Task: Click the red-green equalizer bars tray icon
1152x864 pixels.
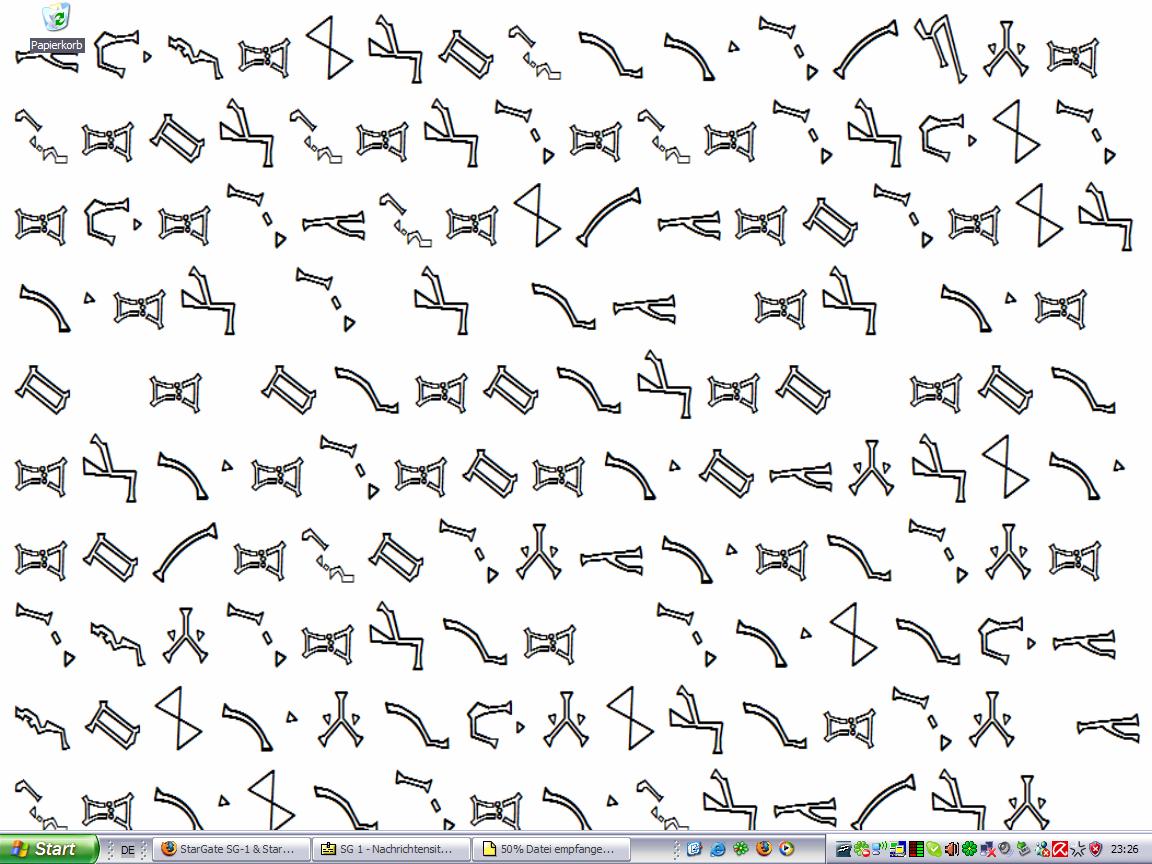Action: (x=915, y=849)
